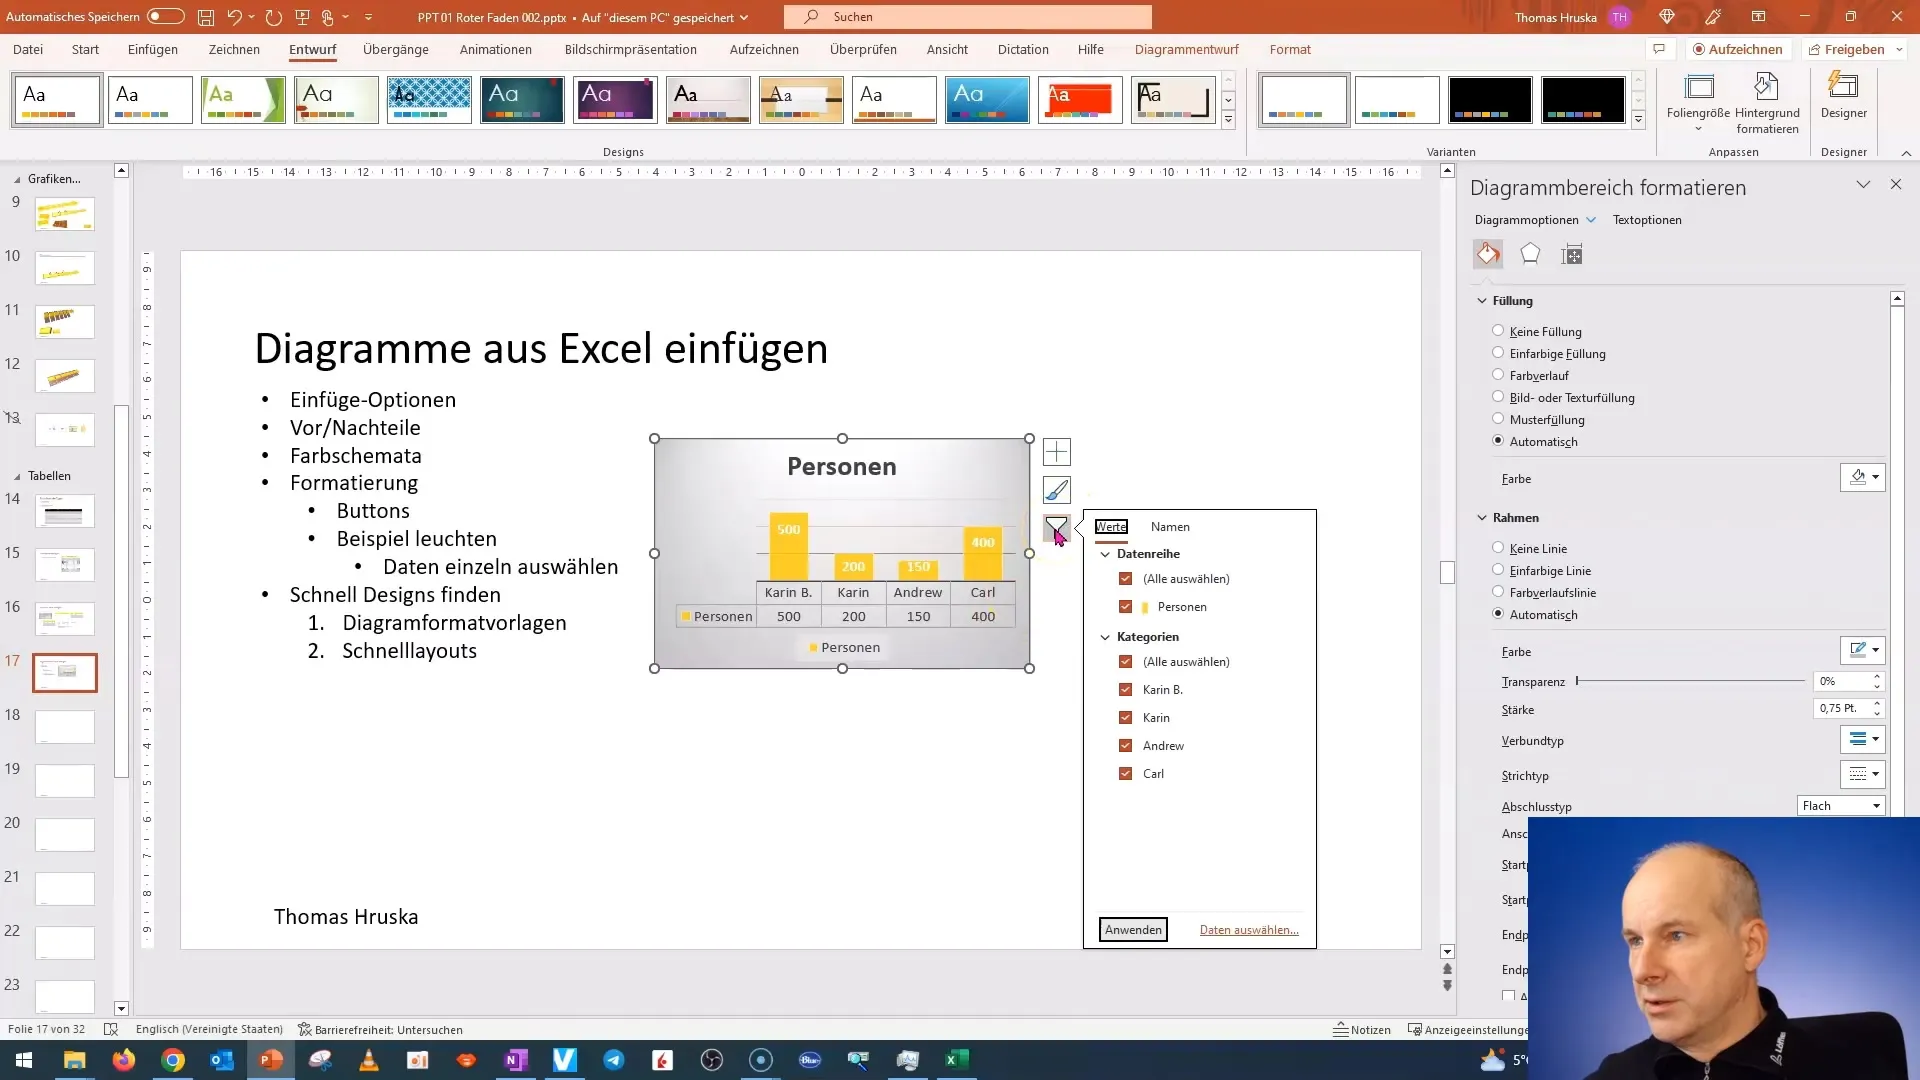The image size is (1920, 1080).
Task: Click the Format ribbon tab
Action: click(1290, 49)
